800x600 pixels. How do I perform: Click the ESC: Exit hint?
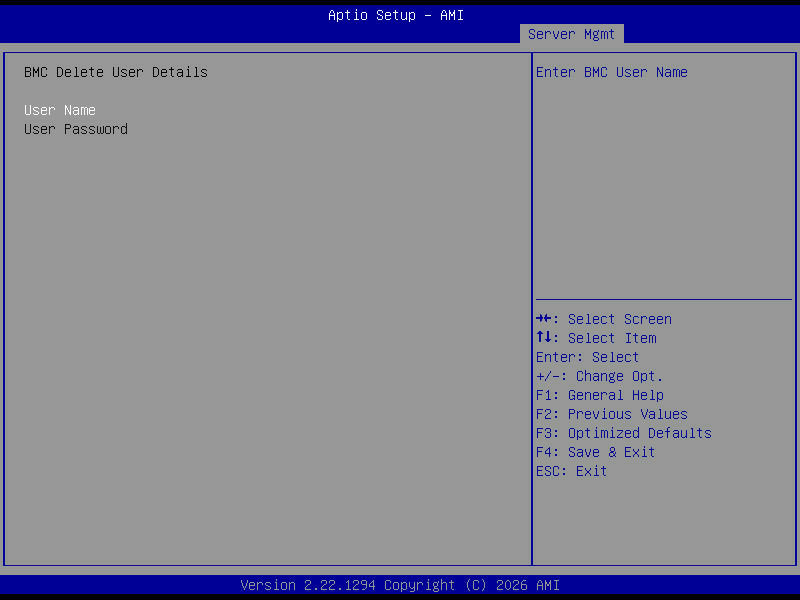click(571, 471)
